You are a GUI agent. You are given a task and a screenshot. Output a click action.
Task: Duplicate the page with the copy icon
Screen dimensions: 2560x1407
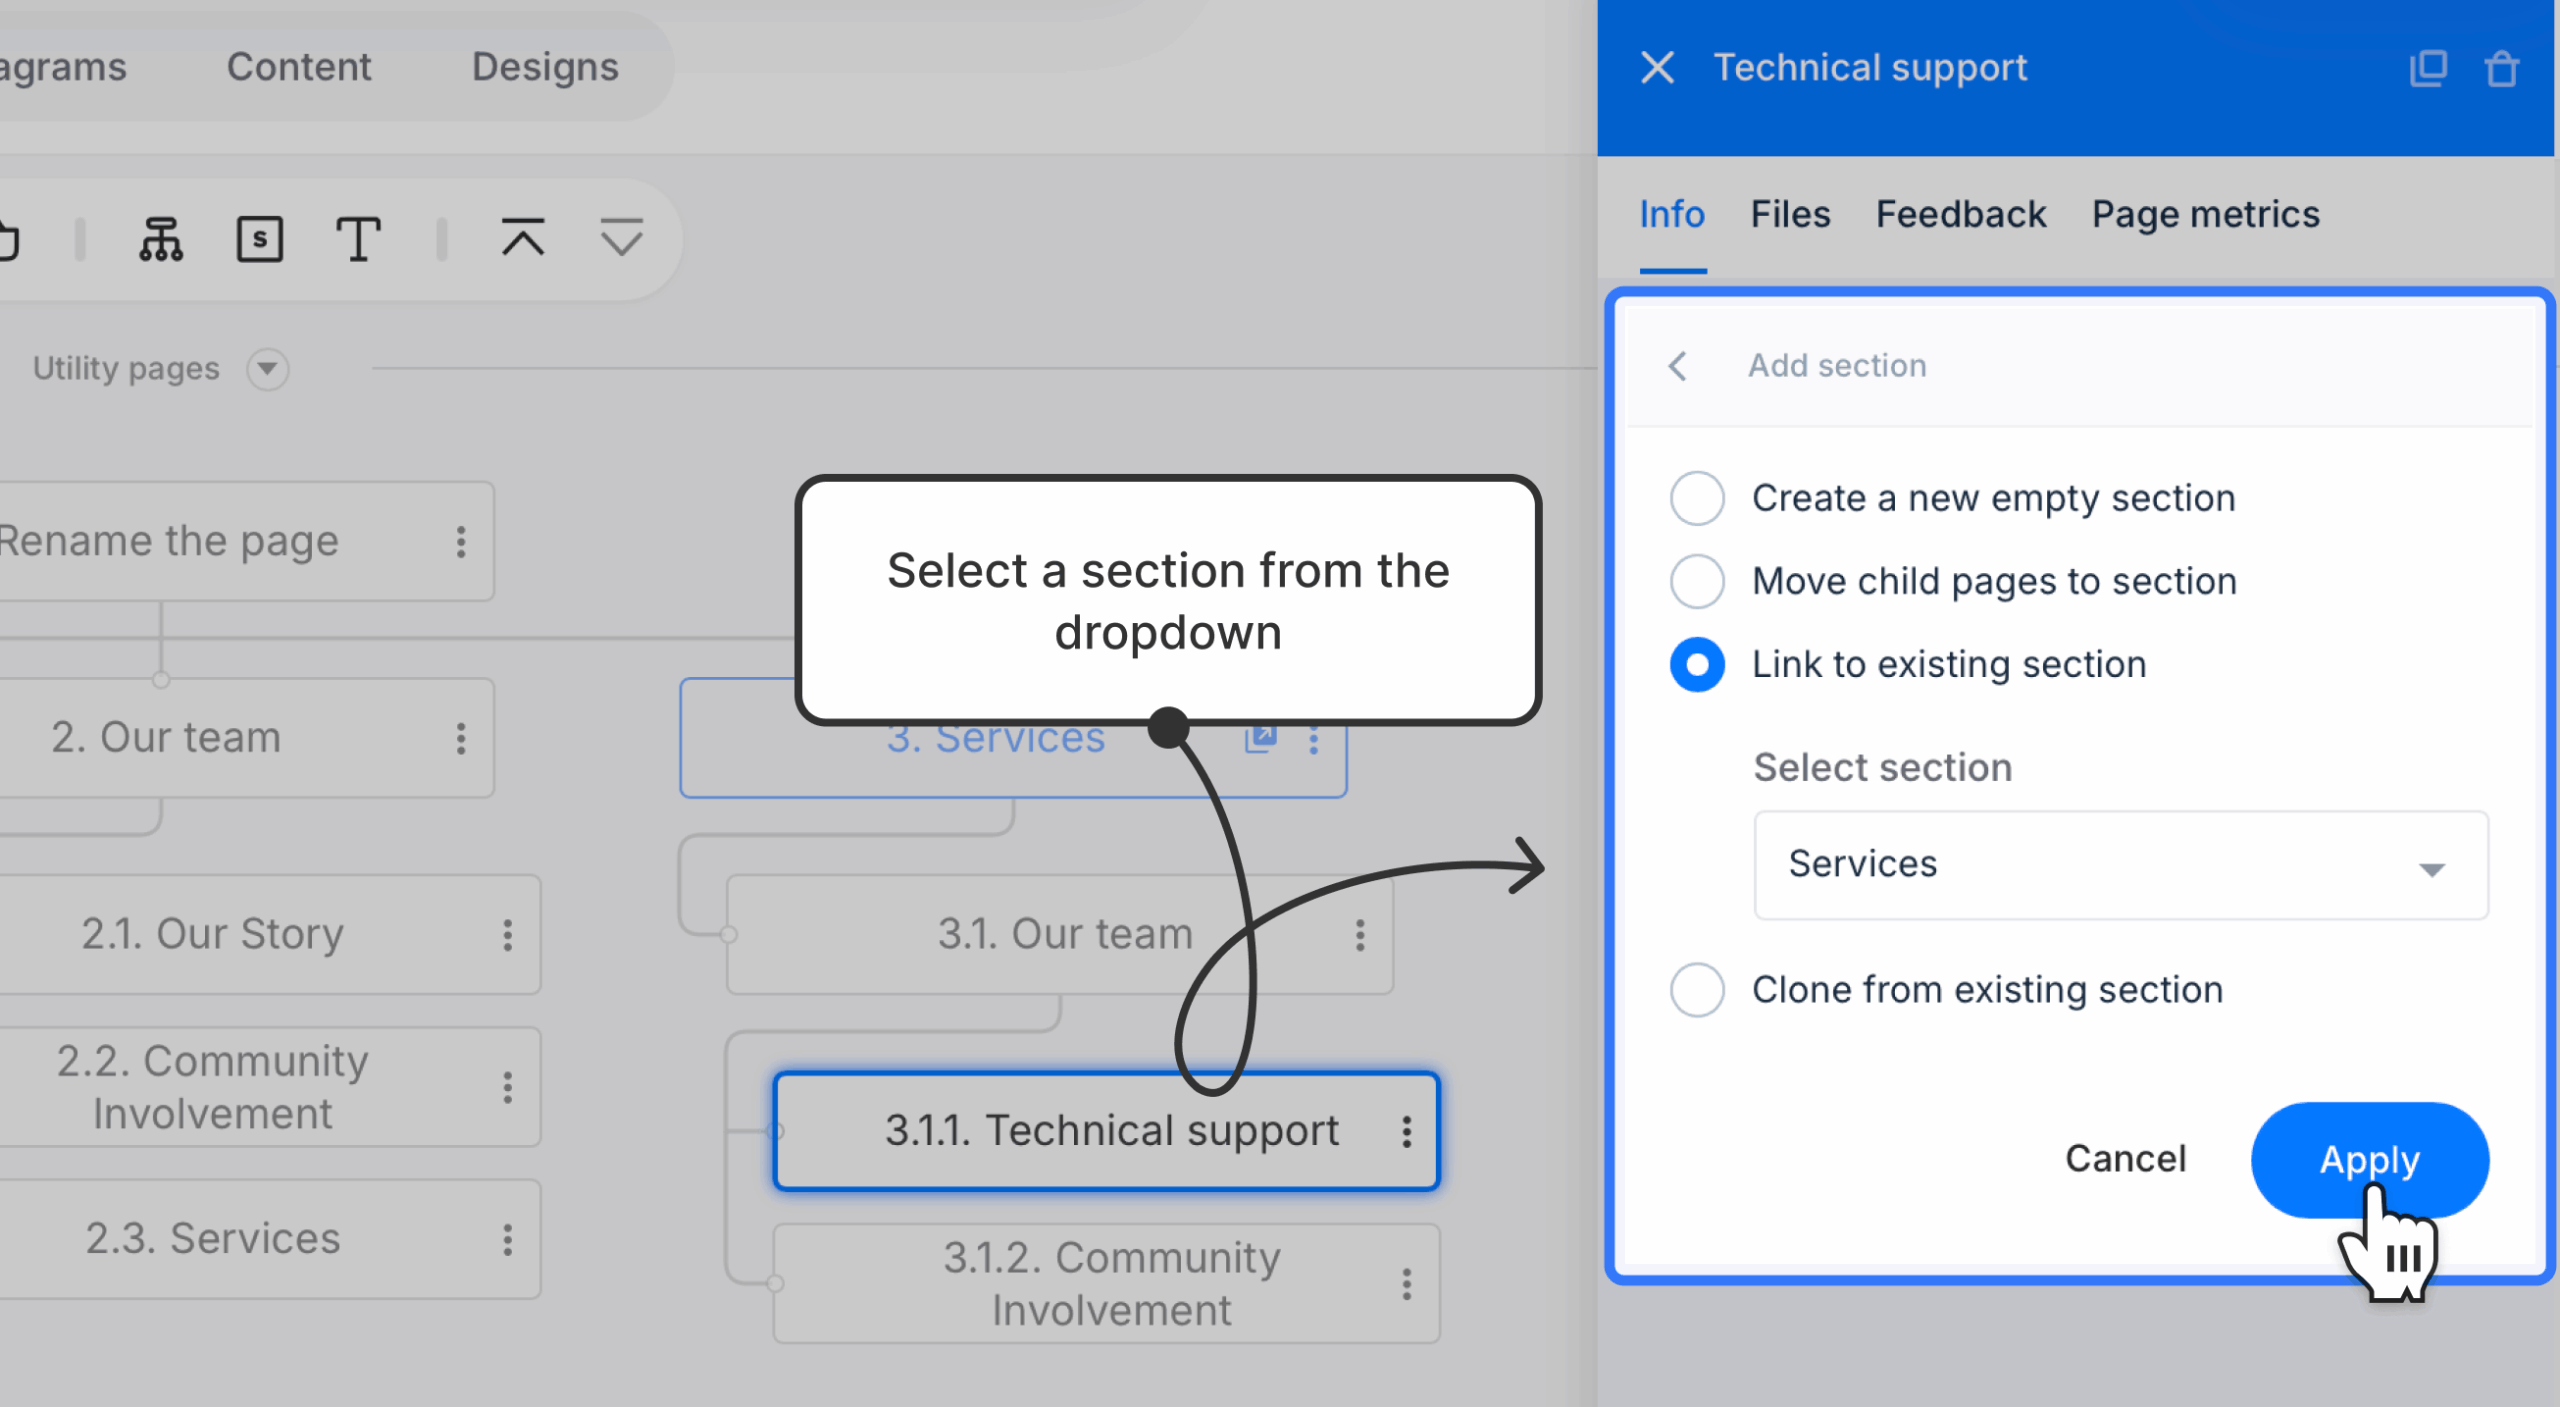(2427, 68)
